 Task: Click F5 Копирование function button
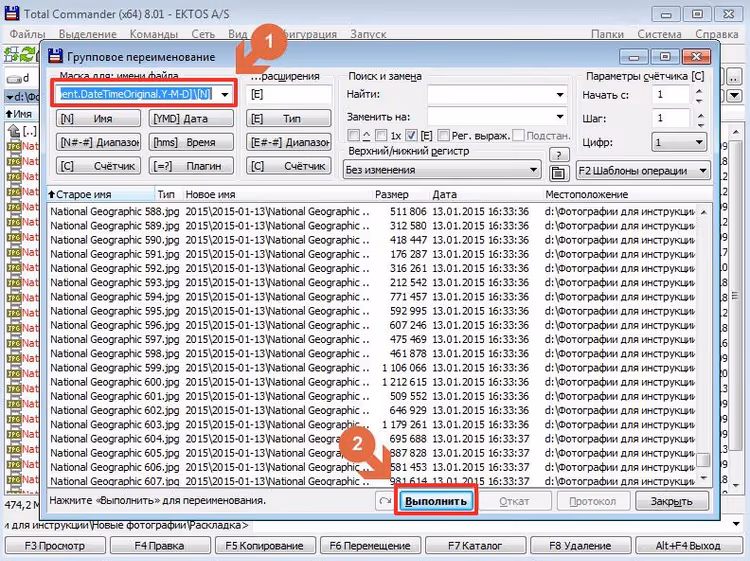pyautogui.click(x=265, y=545)
